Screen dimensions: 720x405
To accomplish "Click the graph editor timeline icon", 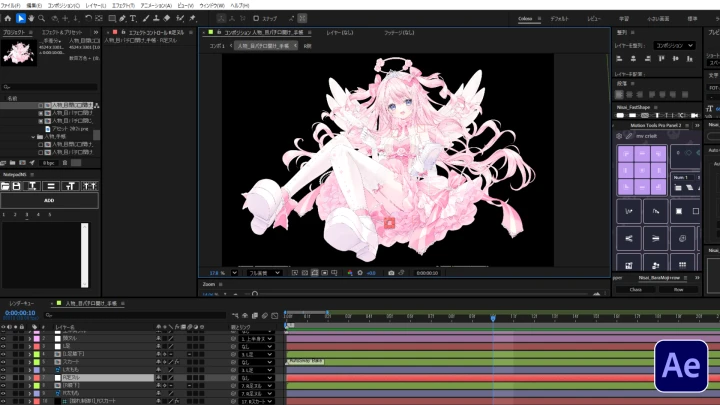I will click(275, 315).
